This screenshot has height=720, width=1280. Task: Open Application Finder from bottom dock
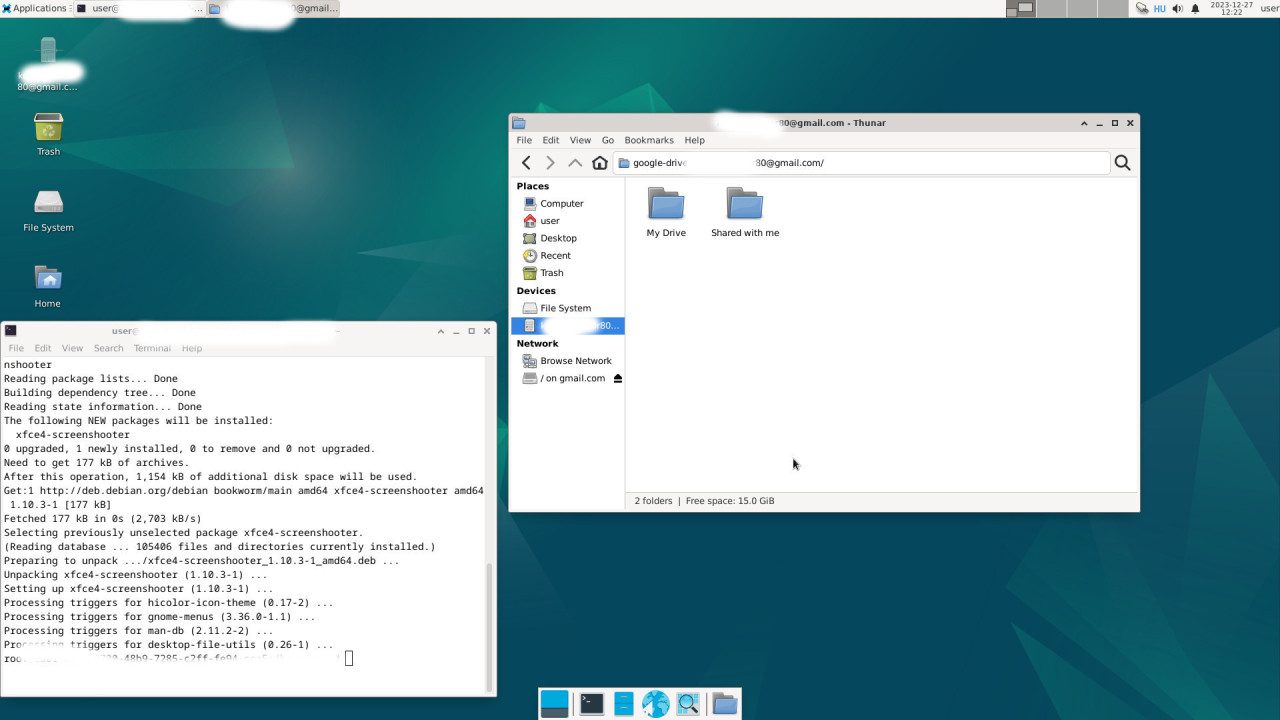pos(688,704)
